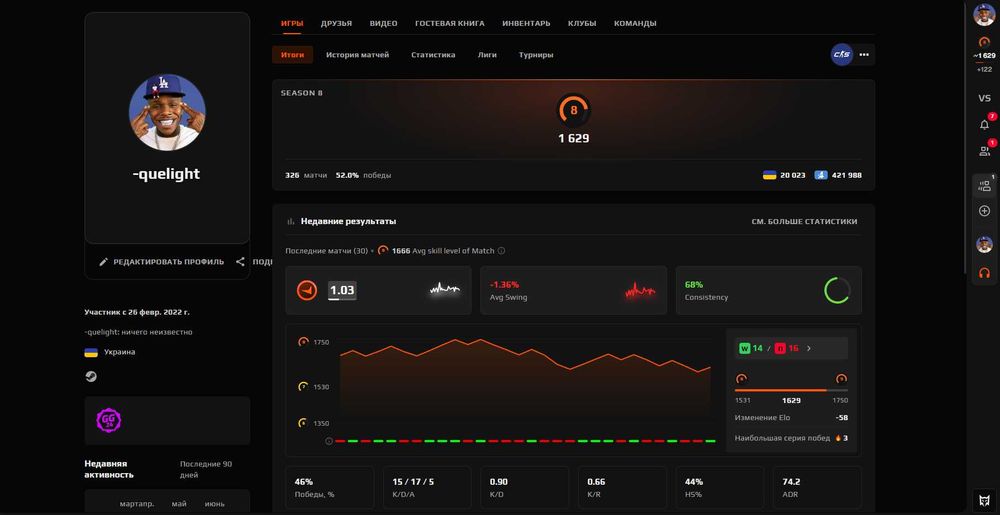Switch to the Лиги sub-tab

pos(487,55)
